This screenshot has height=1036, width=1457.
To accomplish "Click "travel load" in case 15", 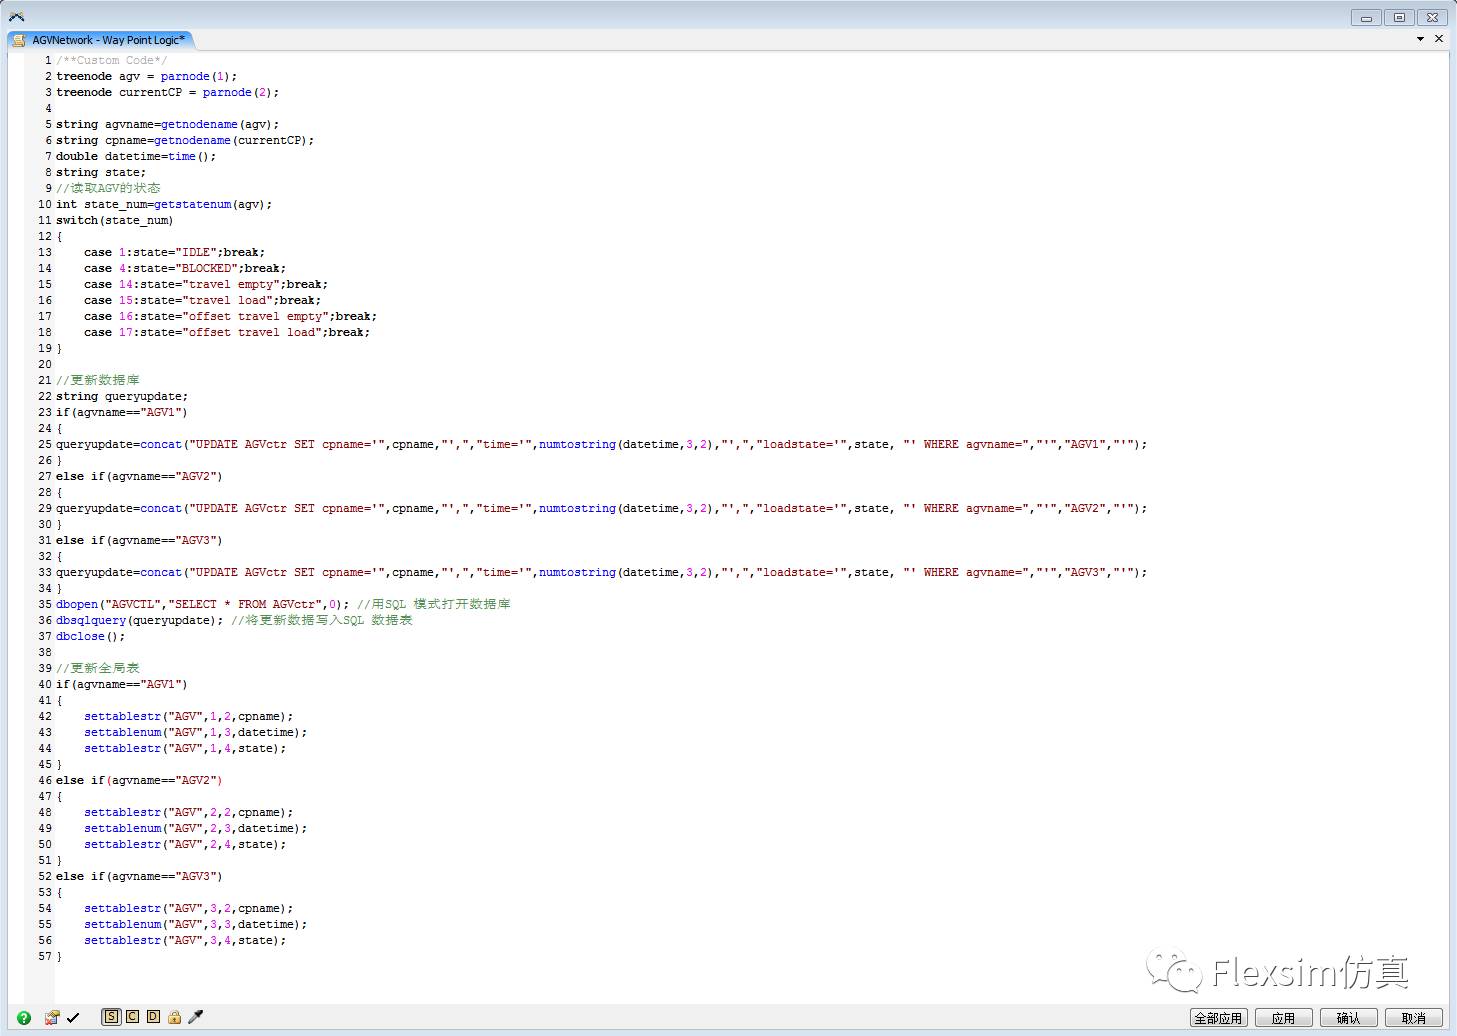I will tap(227, 300).
